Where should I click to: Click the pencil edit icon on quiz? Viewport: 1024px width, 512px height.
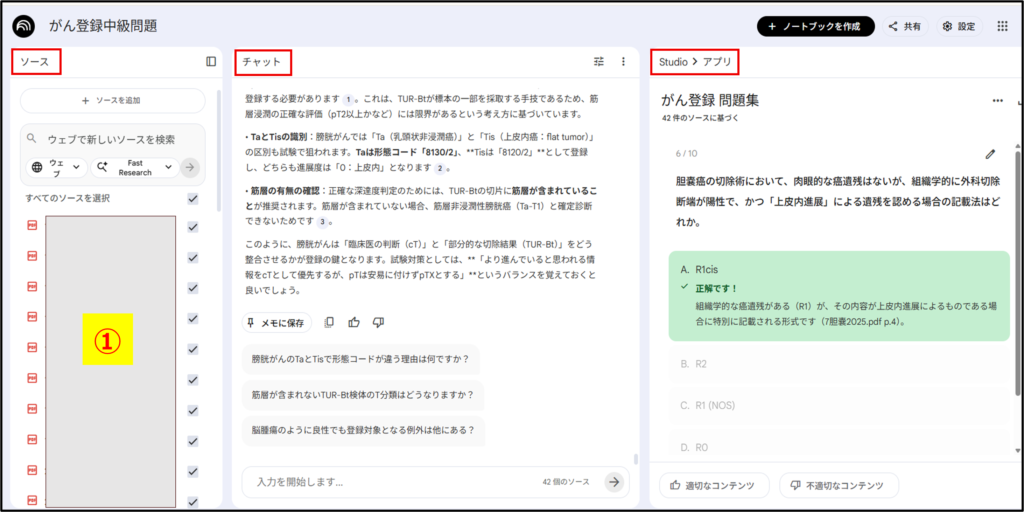click(x=990, y=154)
